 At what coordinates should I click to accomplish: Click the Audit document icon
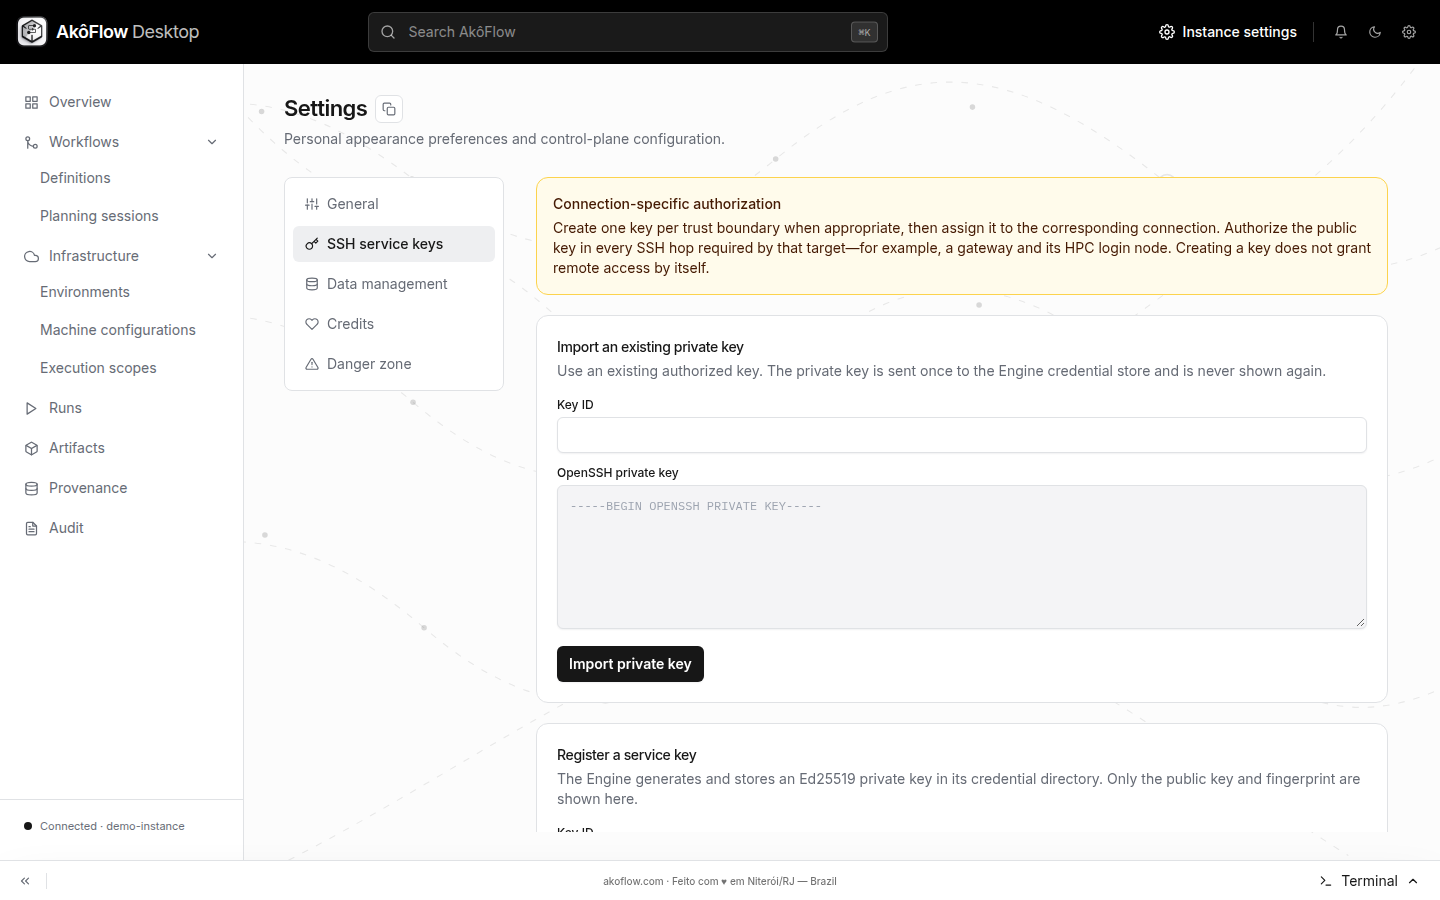click(32, 528)
